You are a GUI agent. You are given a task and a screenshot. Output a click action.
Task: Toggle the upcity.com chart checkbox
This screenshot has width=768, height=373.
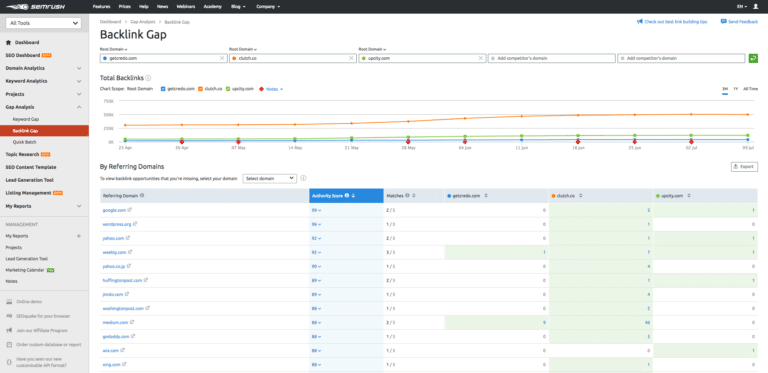(x=228, y=89)
